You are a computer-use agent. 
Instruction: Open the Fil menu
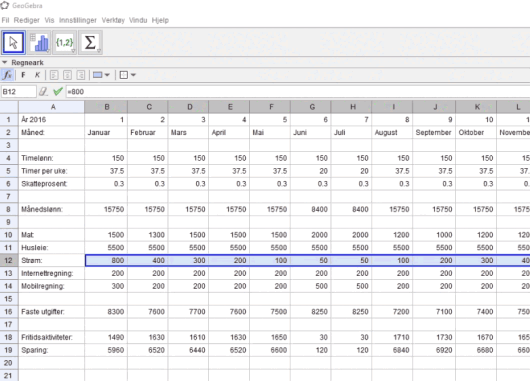tap(5, 20)
